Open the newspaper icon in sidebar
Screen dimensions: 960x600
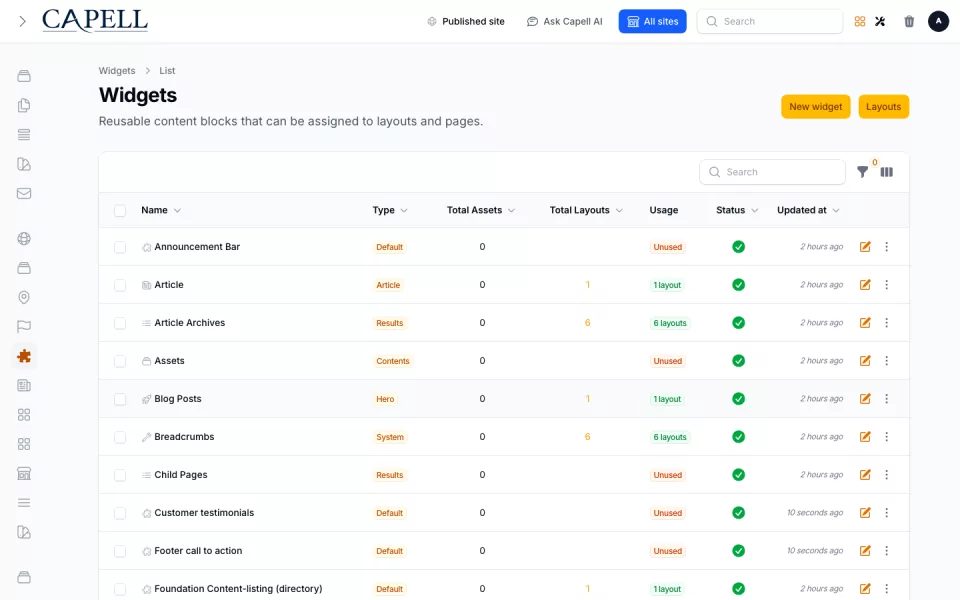[24, 386]
